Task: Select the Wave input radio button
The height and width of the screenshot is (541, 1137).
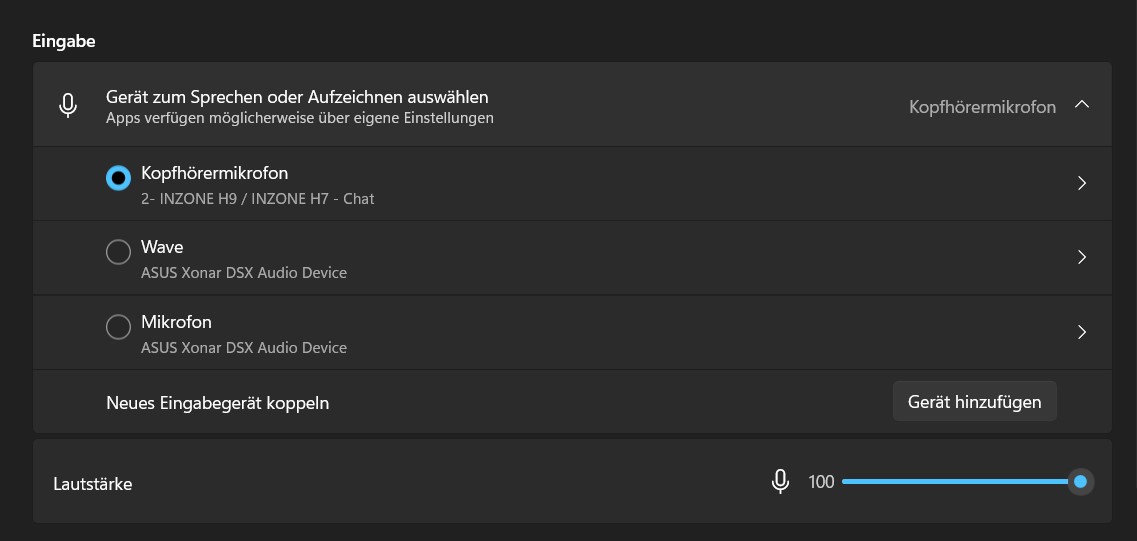Action: pyautogui.click(x=118, y=253)
